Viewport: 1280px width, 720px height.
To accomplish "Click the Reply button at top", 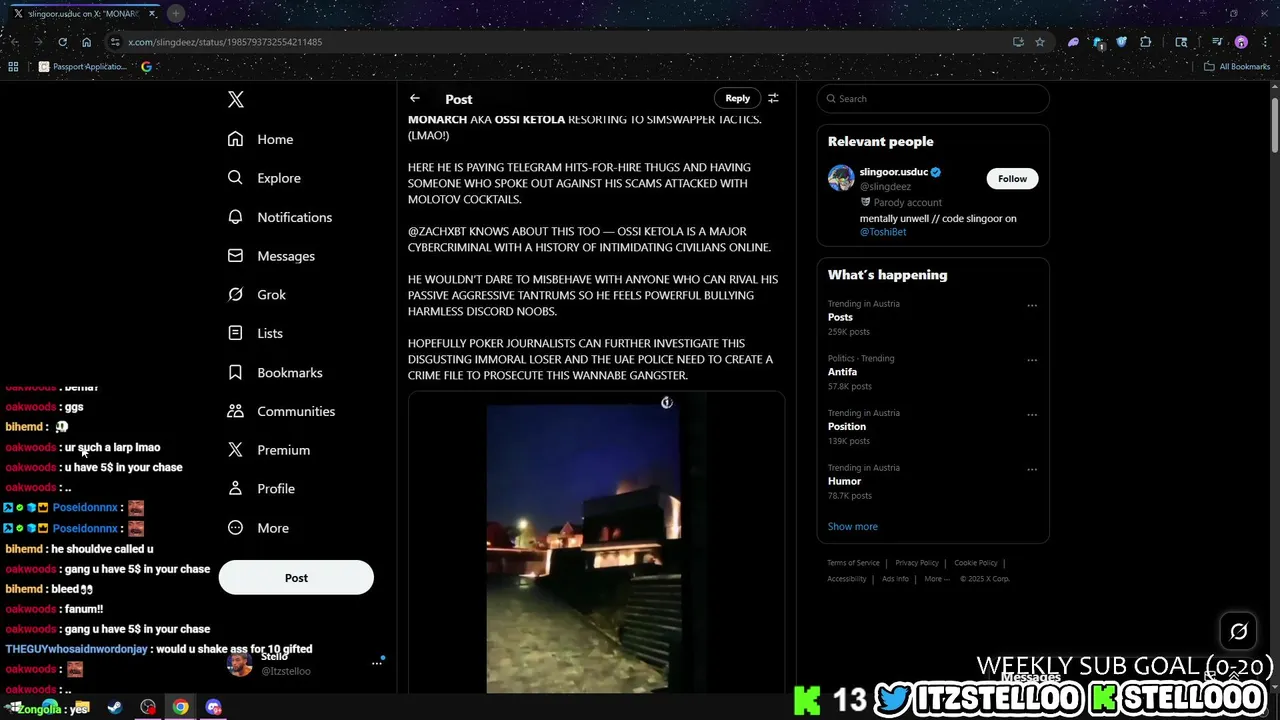I will [737, 98].
